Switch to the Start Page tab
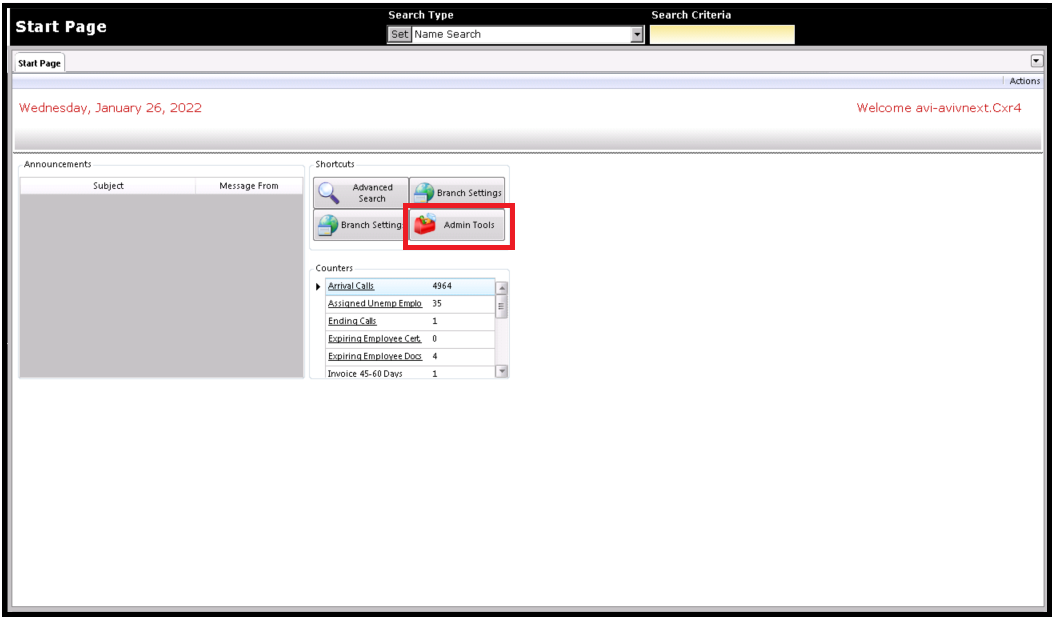Screen dimensions: 1054x620 (x=39, y=63)
